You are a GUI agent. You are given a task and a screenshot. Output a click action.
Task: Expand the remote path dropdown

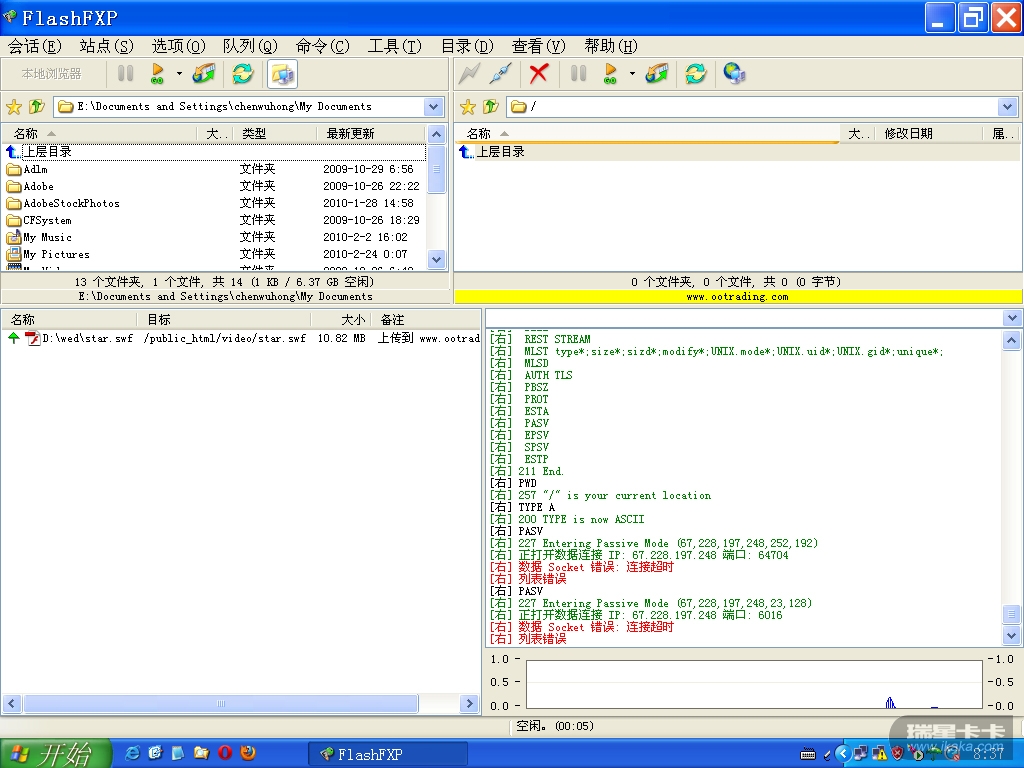(x=1007, y=106)
